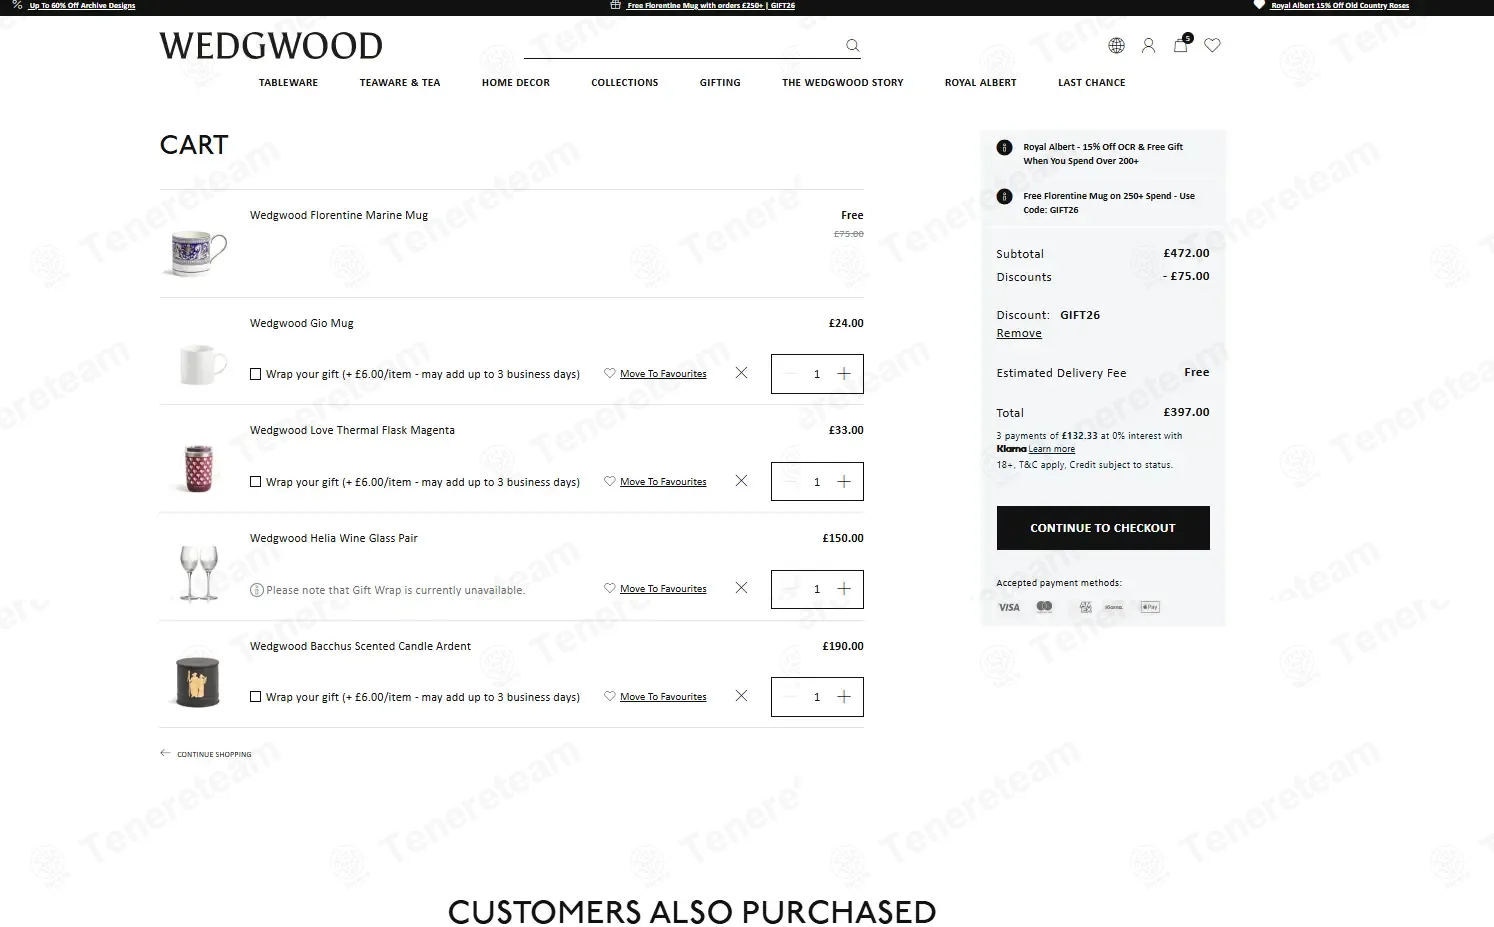Open Wedgwood Gio Mug thumbnail
The image size is (1494, 927).
[x=203, y=364]
